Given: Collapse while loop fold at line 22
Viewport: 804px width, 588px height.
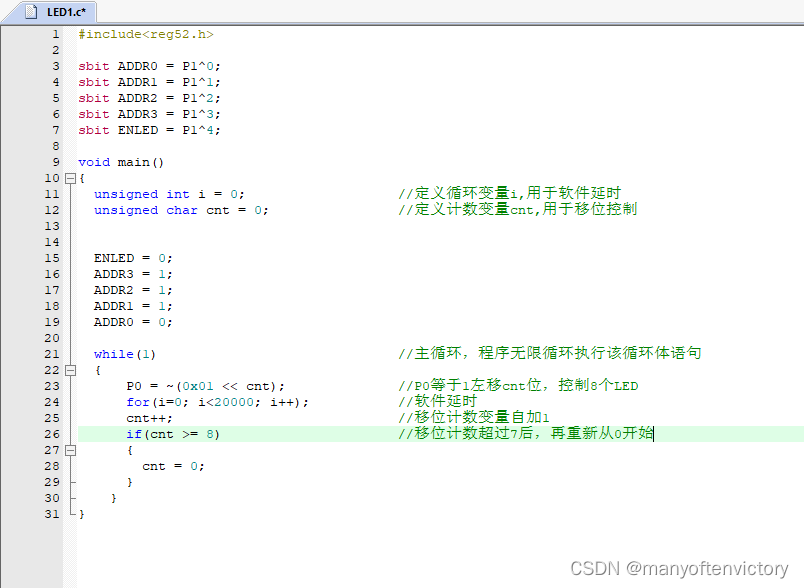Looking at the screenshot, I should [70, 370].
